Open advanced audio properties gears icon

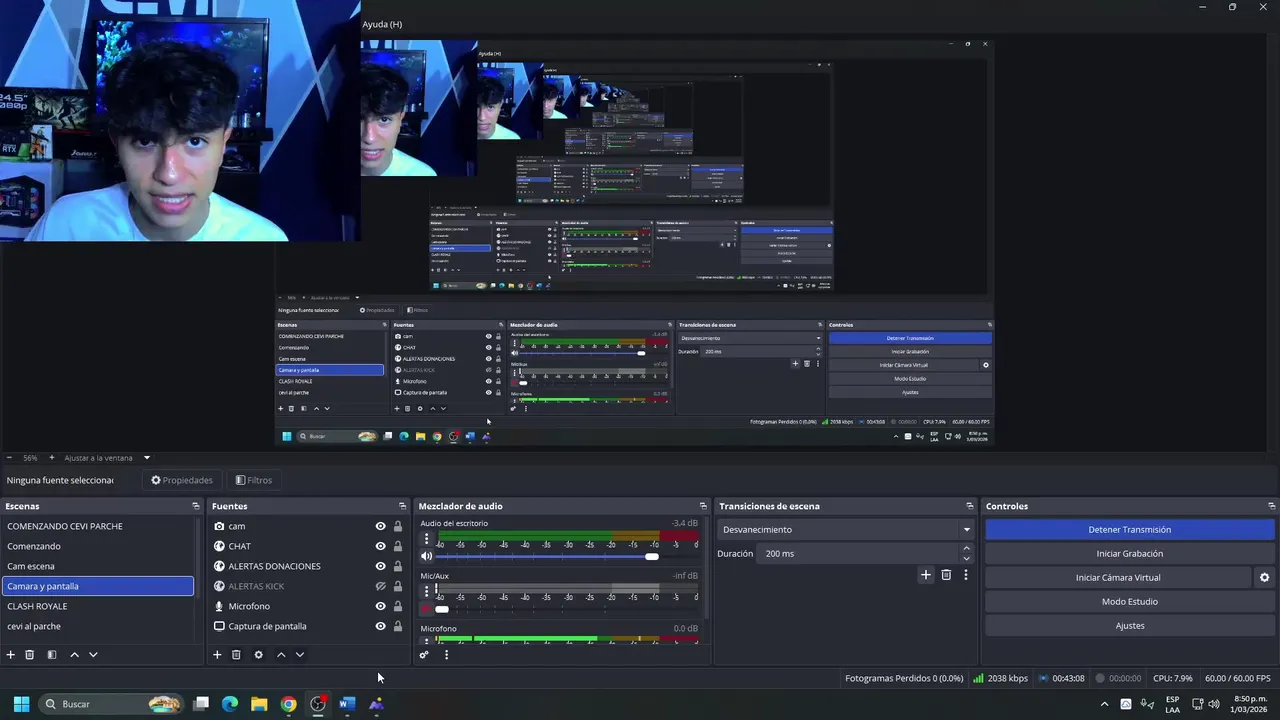click(x=424, y=655)
